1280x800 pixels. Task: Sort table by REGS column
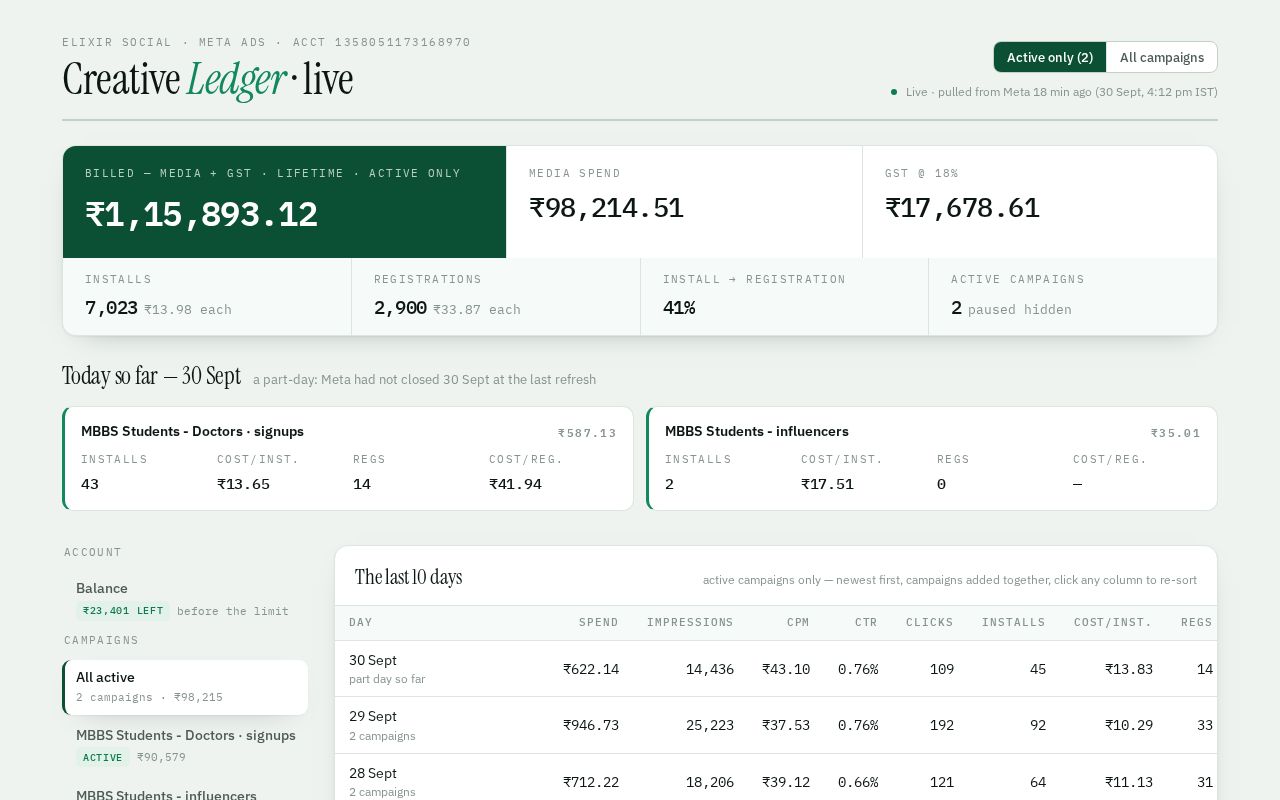click(1197, 622)
